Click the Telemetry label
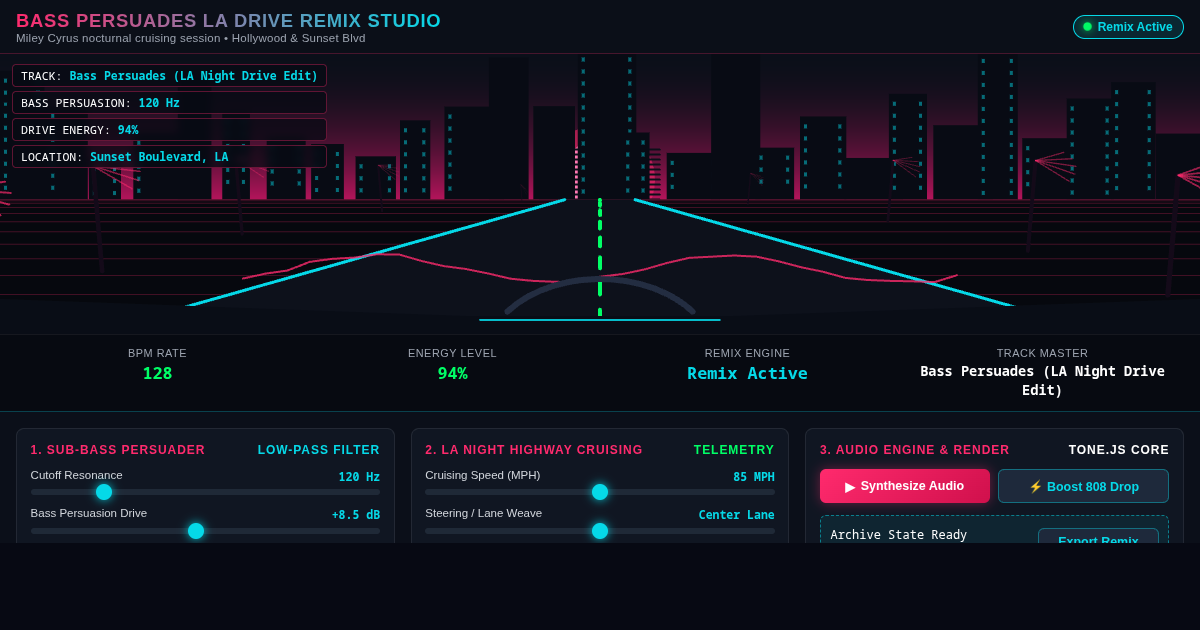Image resolution: width=1200 pixels, height=630 pixels. [734, 450]
